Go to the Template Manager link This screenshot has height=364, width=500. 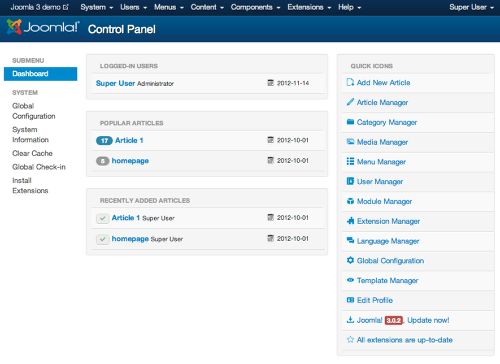point(387,280)
